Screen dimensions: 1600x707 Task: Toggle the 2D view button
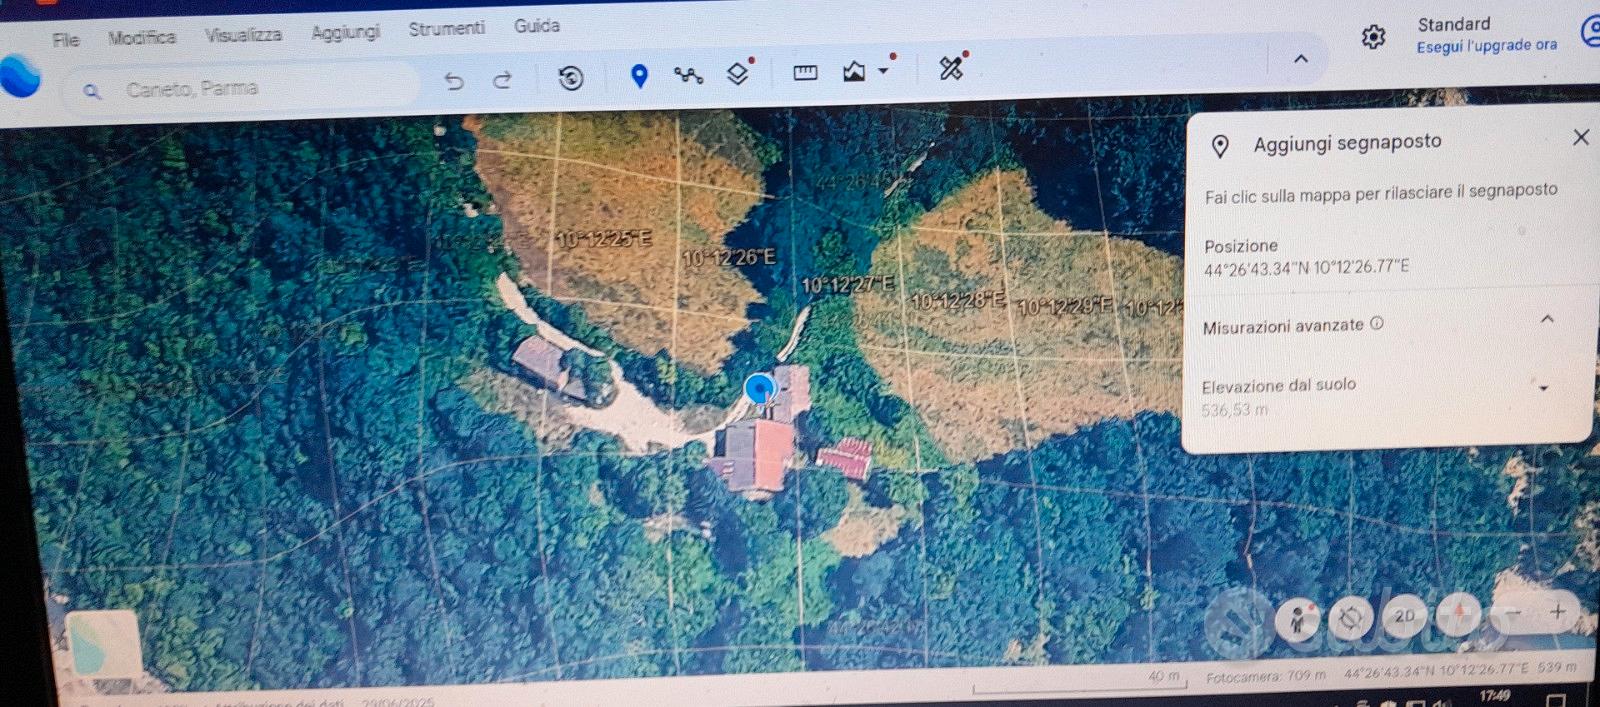[1404, 616]
